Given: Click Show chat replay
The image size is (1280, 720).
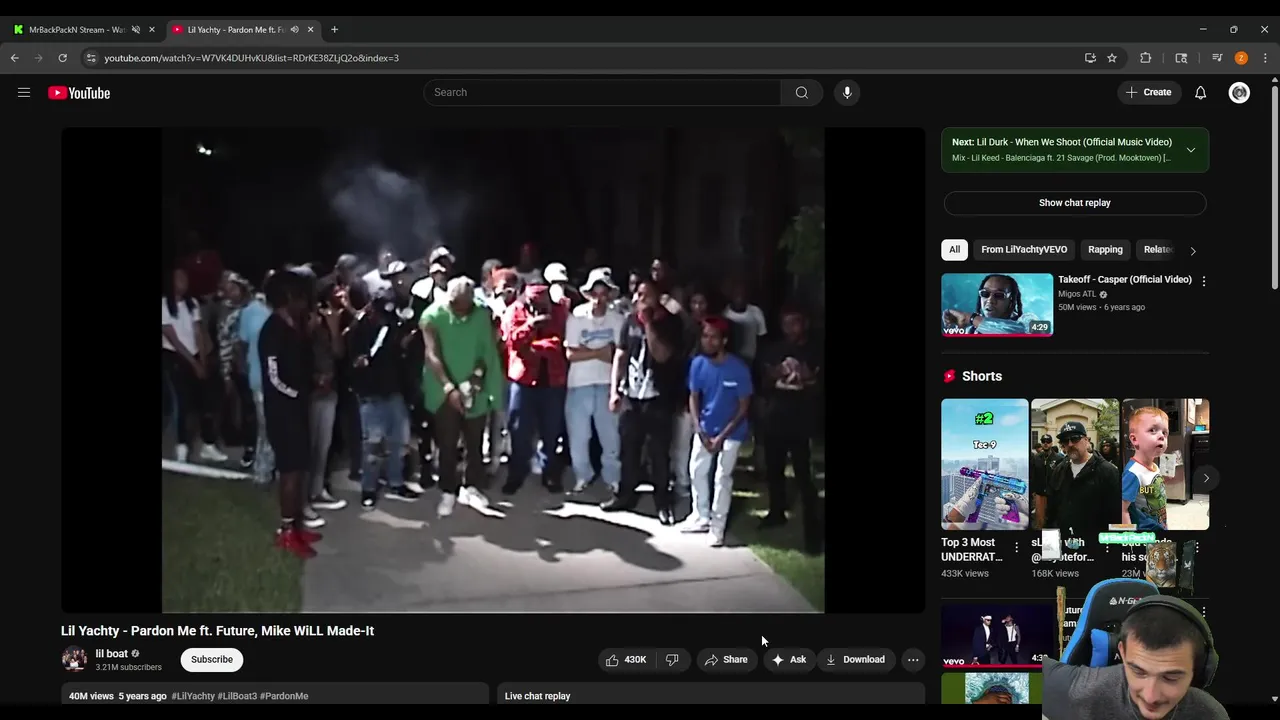Looking at the screenshot, I should pos(1075,202).
